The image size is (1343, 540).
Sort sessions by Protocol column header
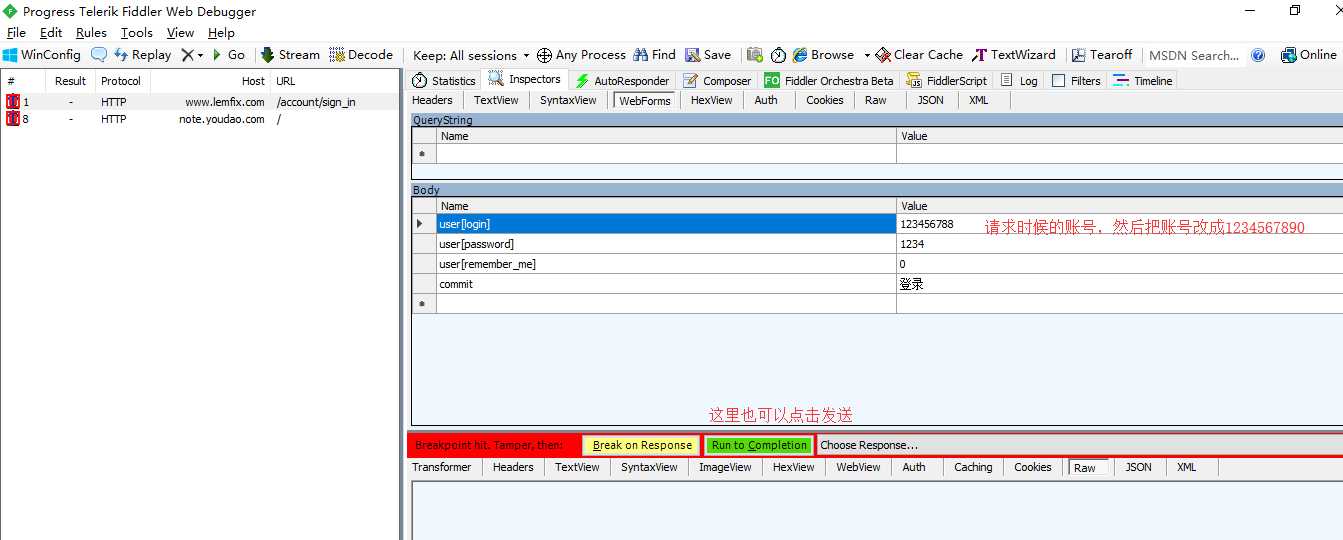pos(121,81)
